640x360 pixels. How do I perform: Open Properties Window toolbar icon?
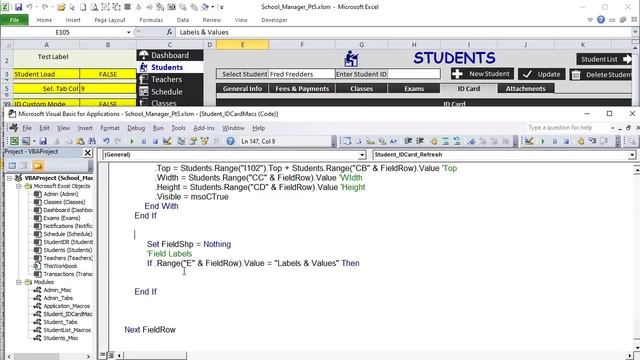tap(193, 141)
